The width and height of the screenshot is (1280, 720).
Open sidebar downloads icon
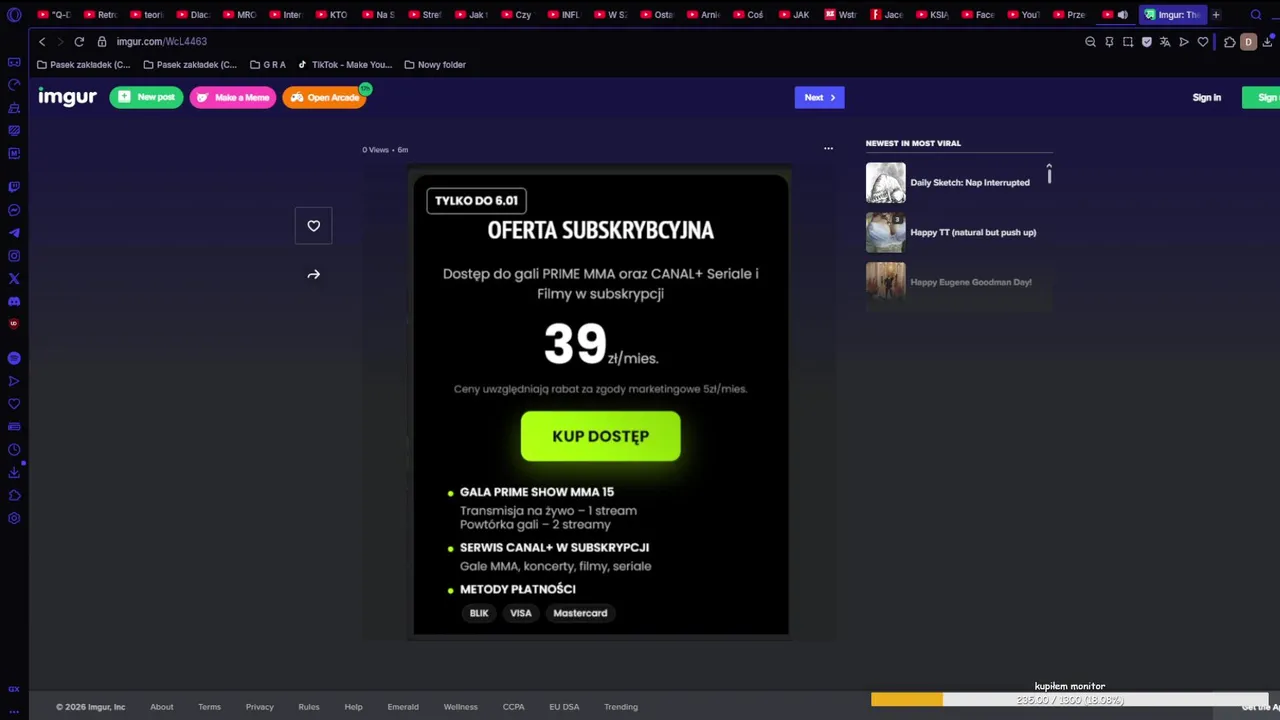(x=14, y=473)
